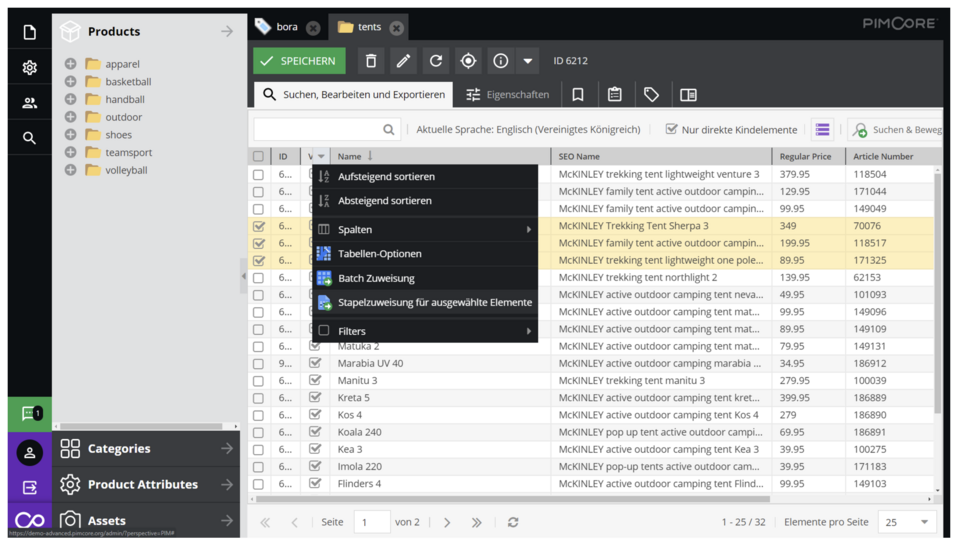Open the Categories panel

[146, 449]
